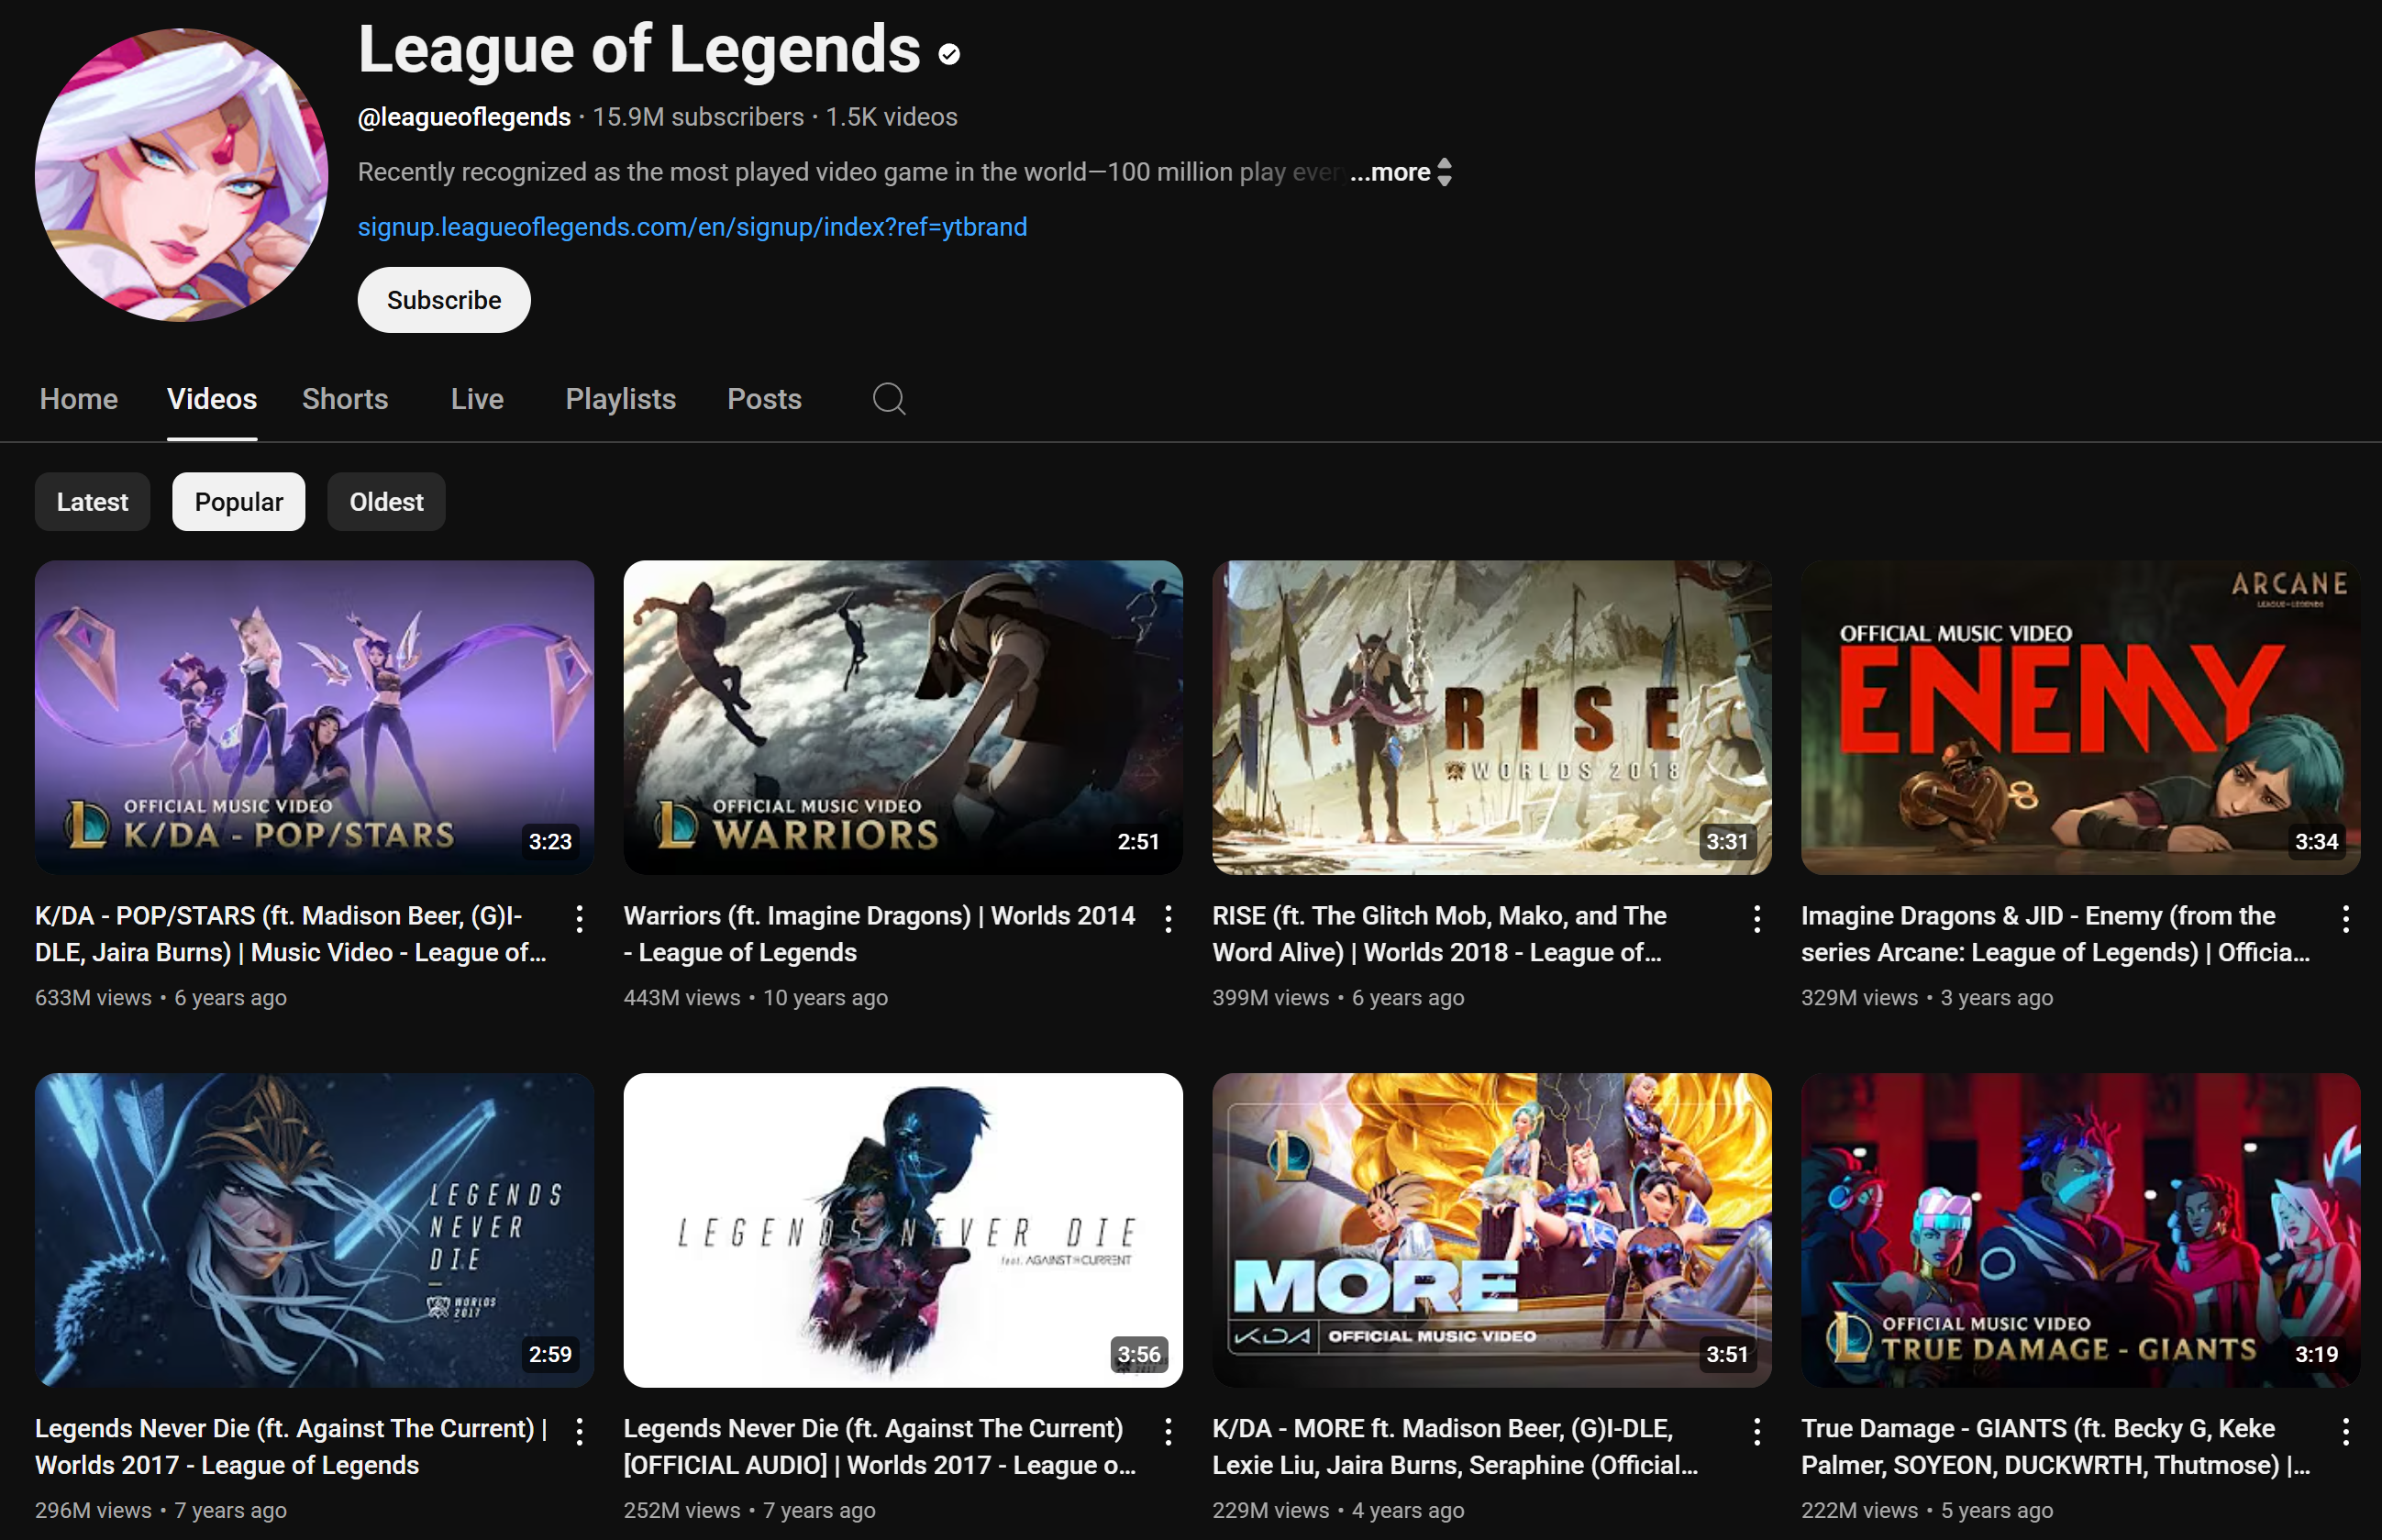Open RISE ft. The Glitch Mob title
2382x1540 pixels.
tap(1439, 934)
